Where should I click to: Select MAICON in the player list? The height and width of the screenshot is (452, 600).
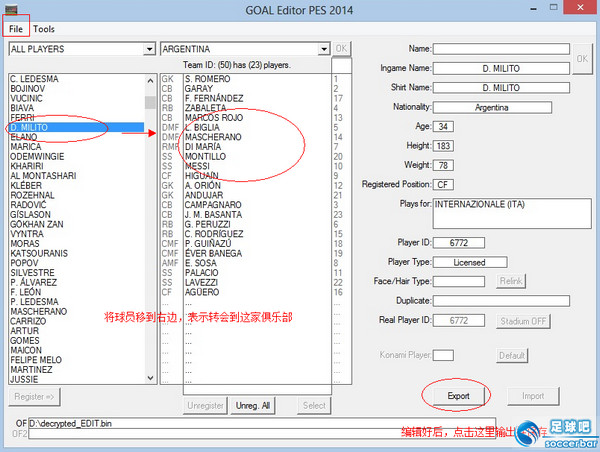pos(77,350)
